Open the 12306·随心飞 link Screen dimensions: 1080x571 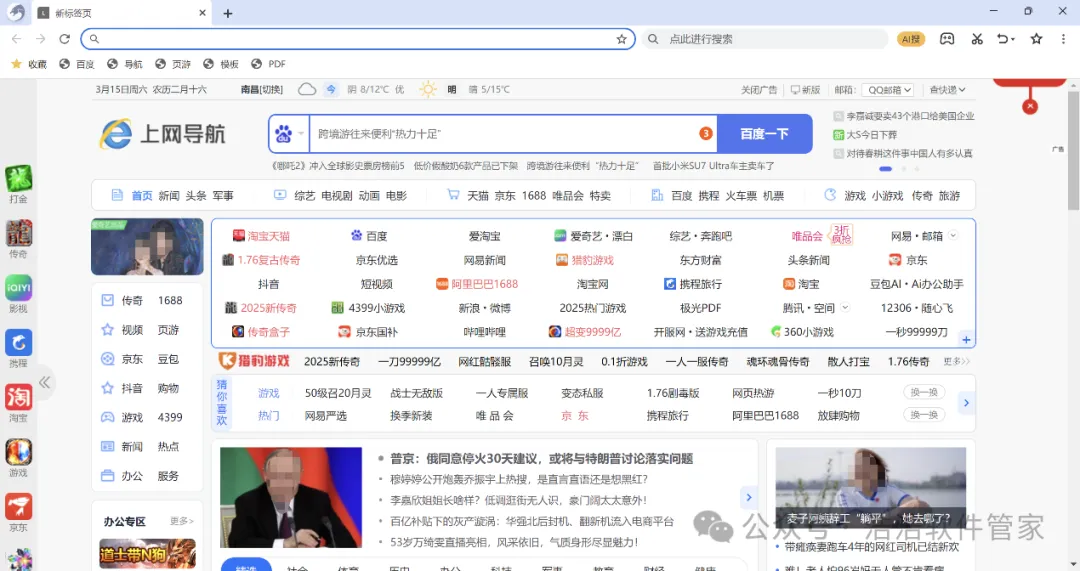coord(917,307)
